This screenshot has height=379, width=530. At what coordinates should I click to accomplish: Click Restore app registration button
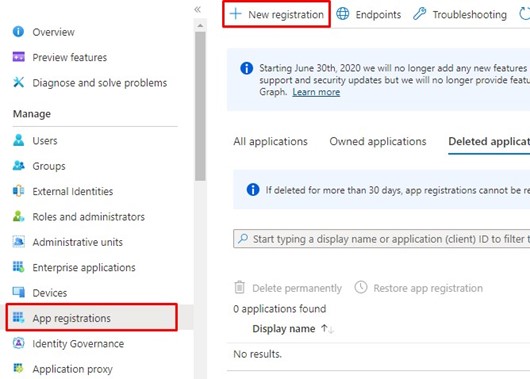[x=418, y=288]
